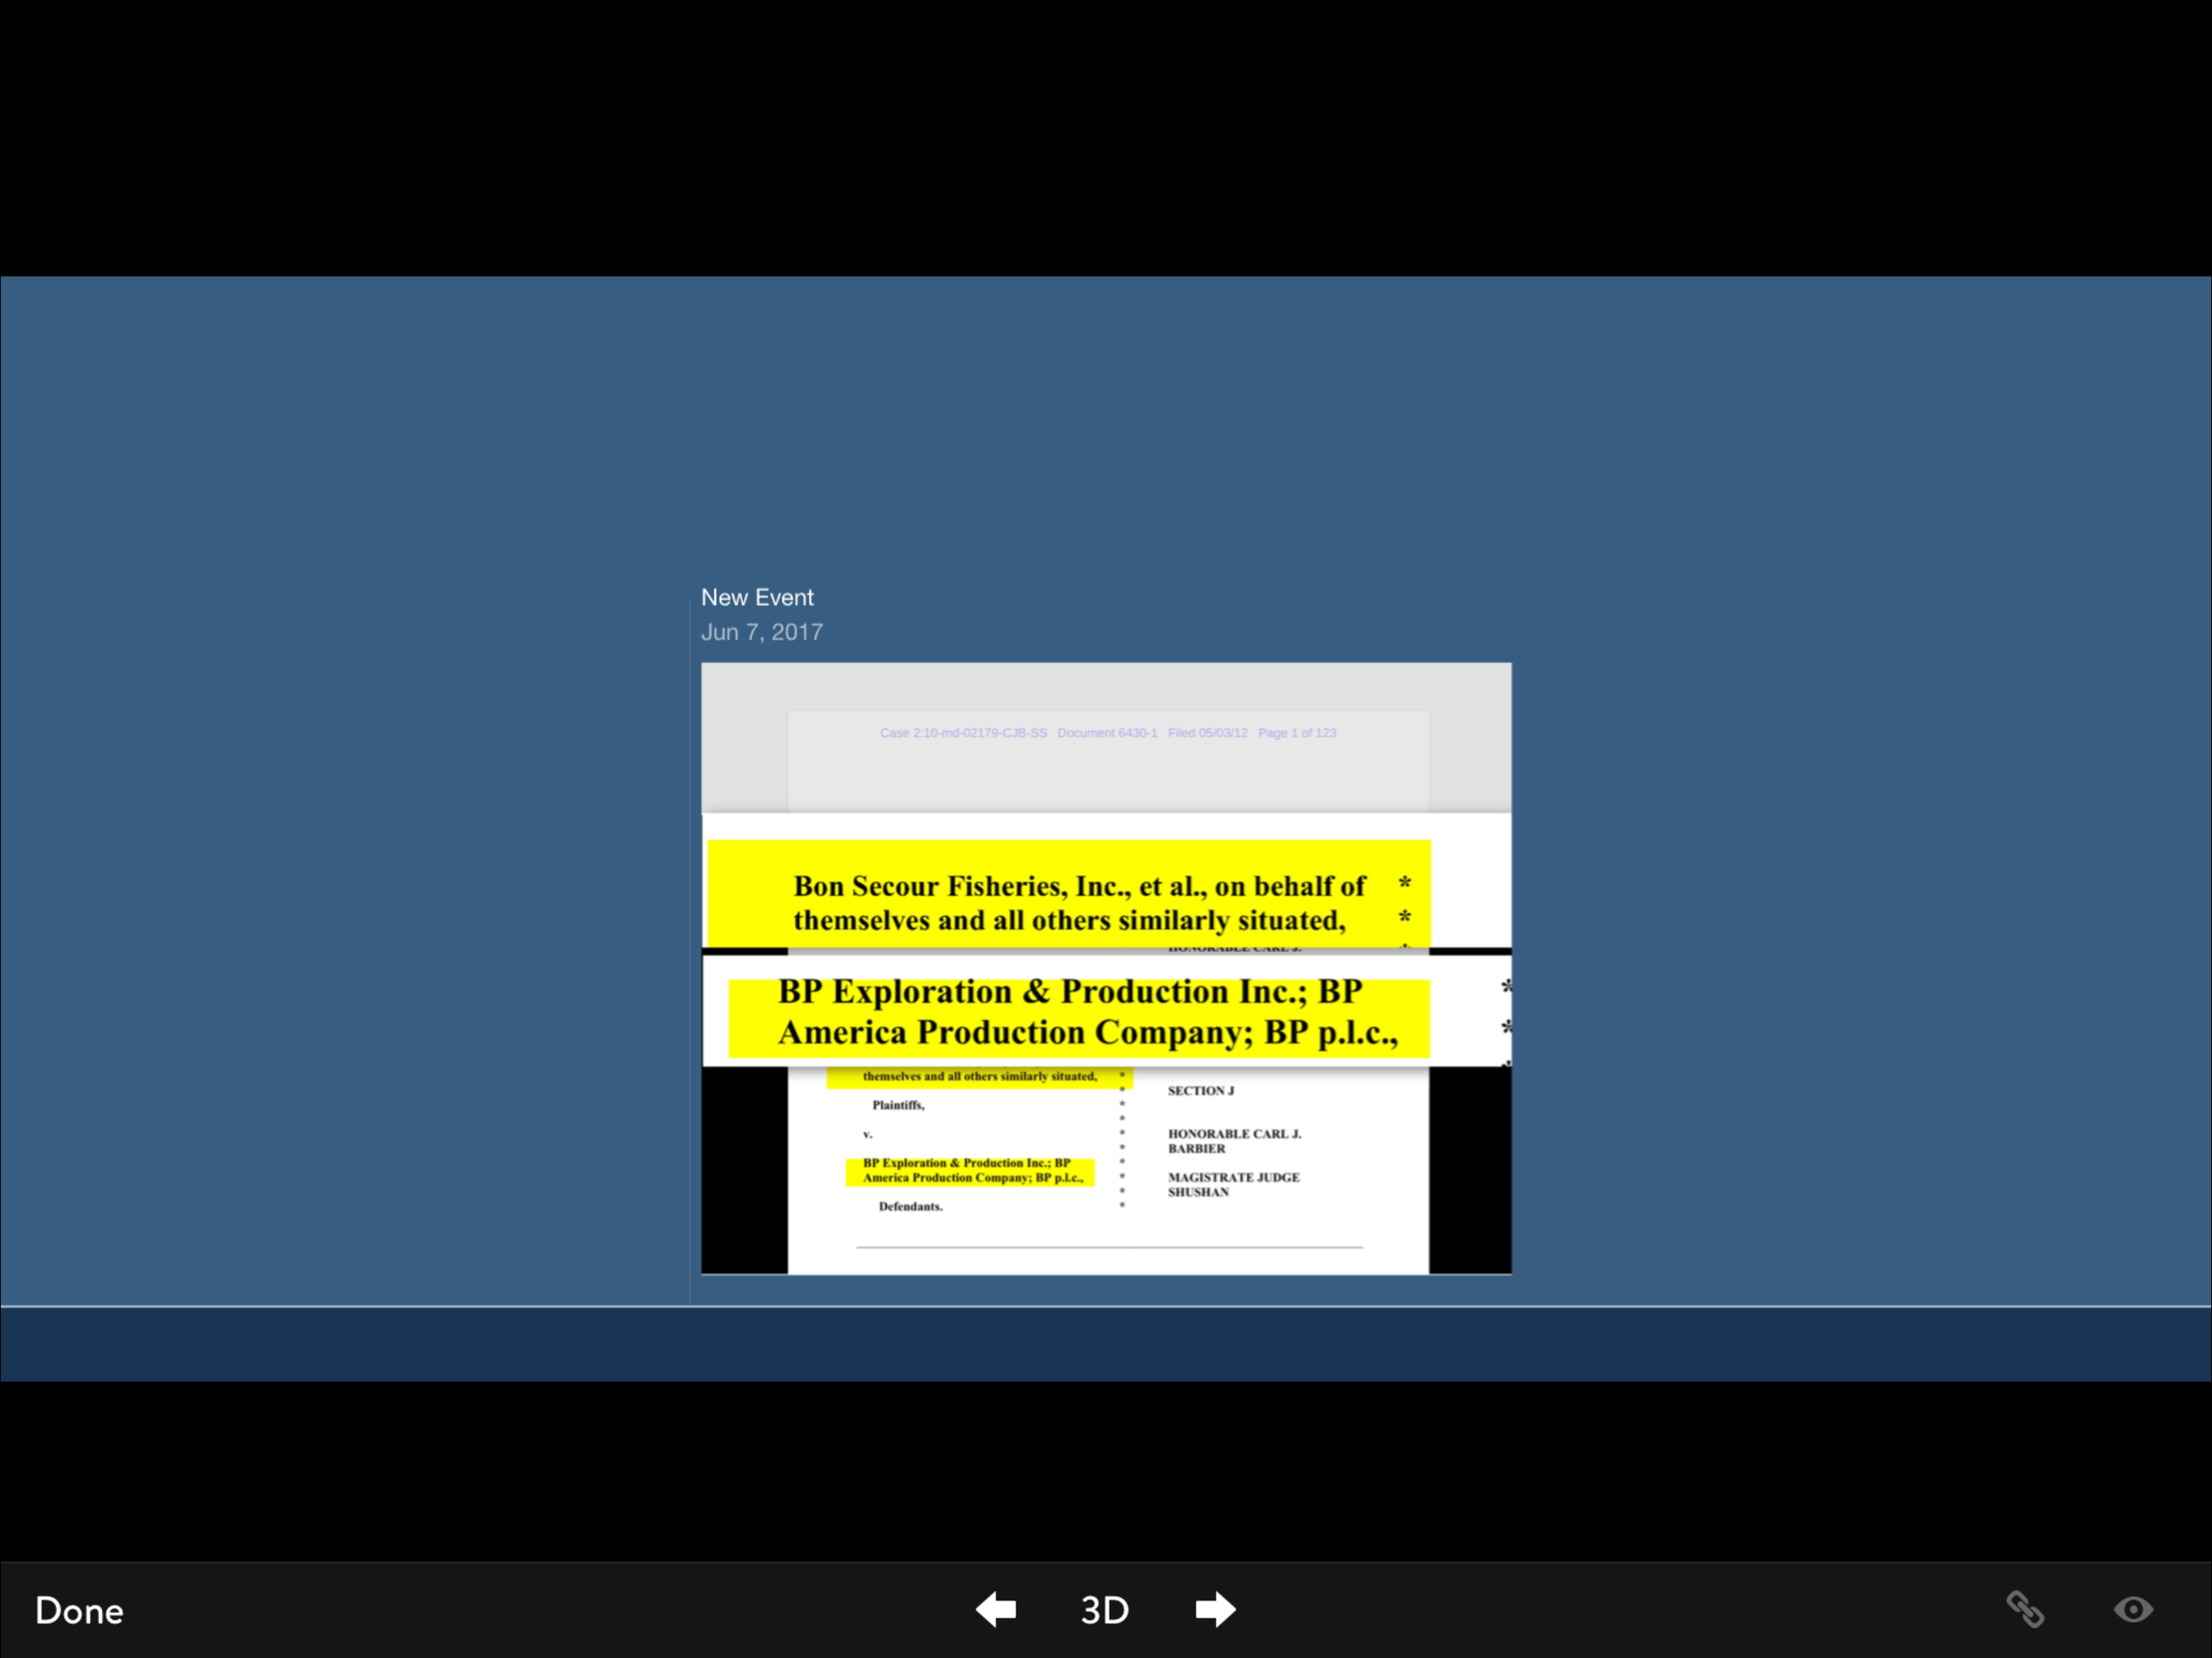2212x1658 pixels.
Task: Click small highlighted 'themselves and all others' text
Action: click(979, 1077)
